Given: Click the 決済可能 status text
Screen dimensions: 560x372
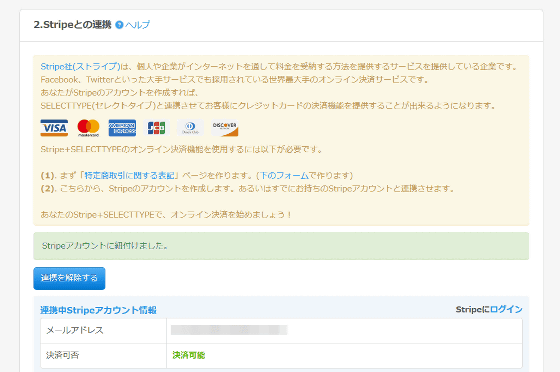Looking at the screenshot, I should point(189,355).
